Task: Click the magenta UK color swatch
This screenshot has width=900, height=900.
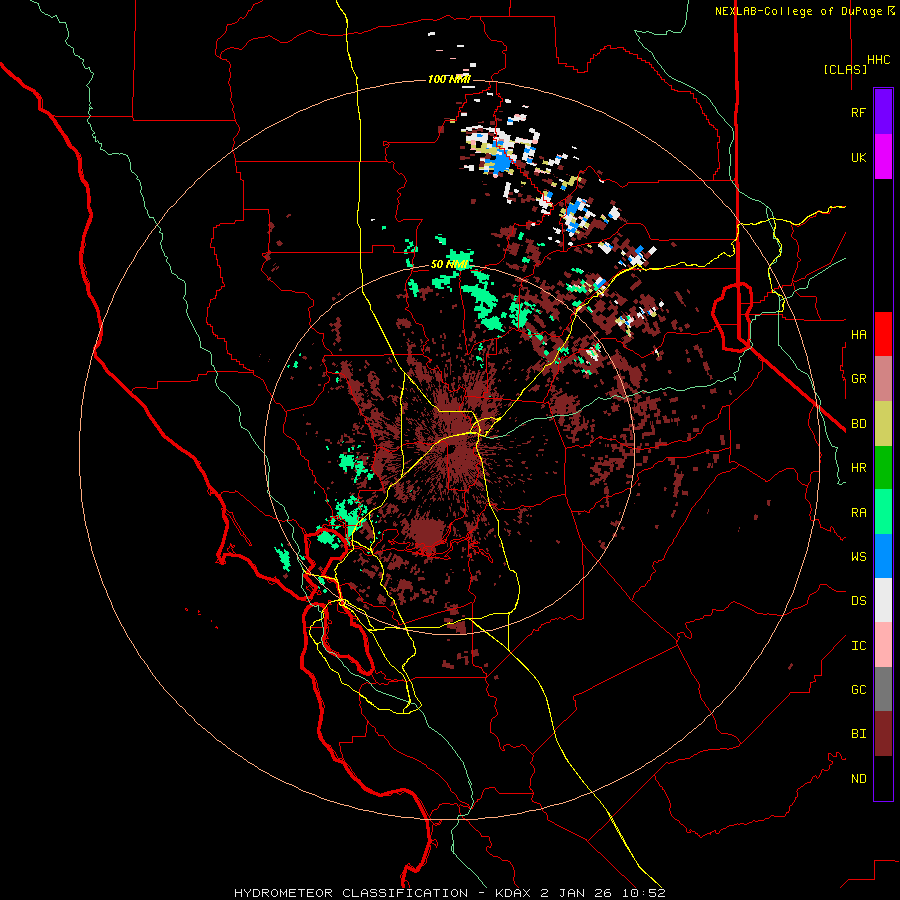Action: [x=883, y=157]
